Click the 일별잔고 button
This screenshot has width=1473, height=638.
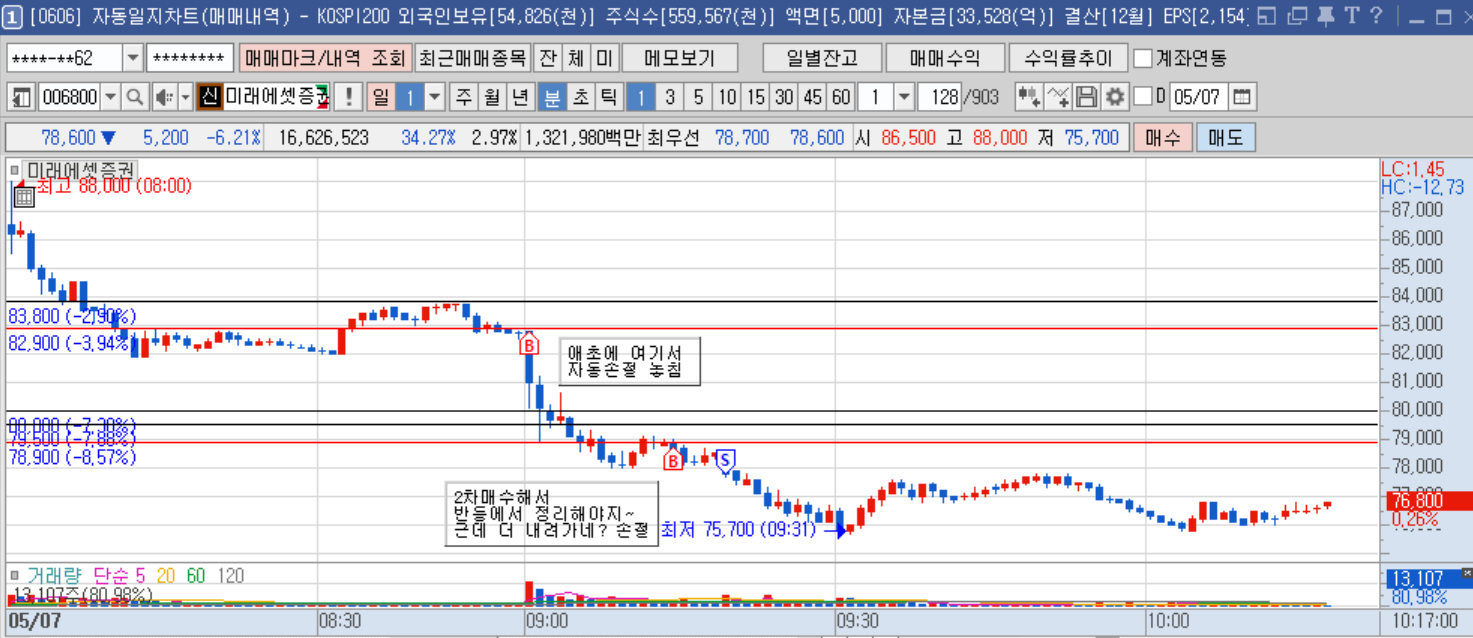click(x=820, y=58)
